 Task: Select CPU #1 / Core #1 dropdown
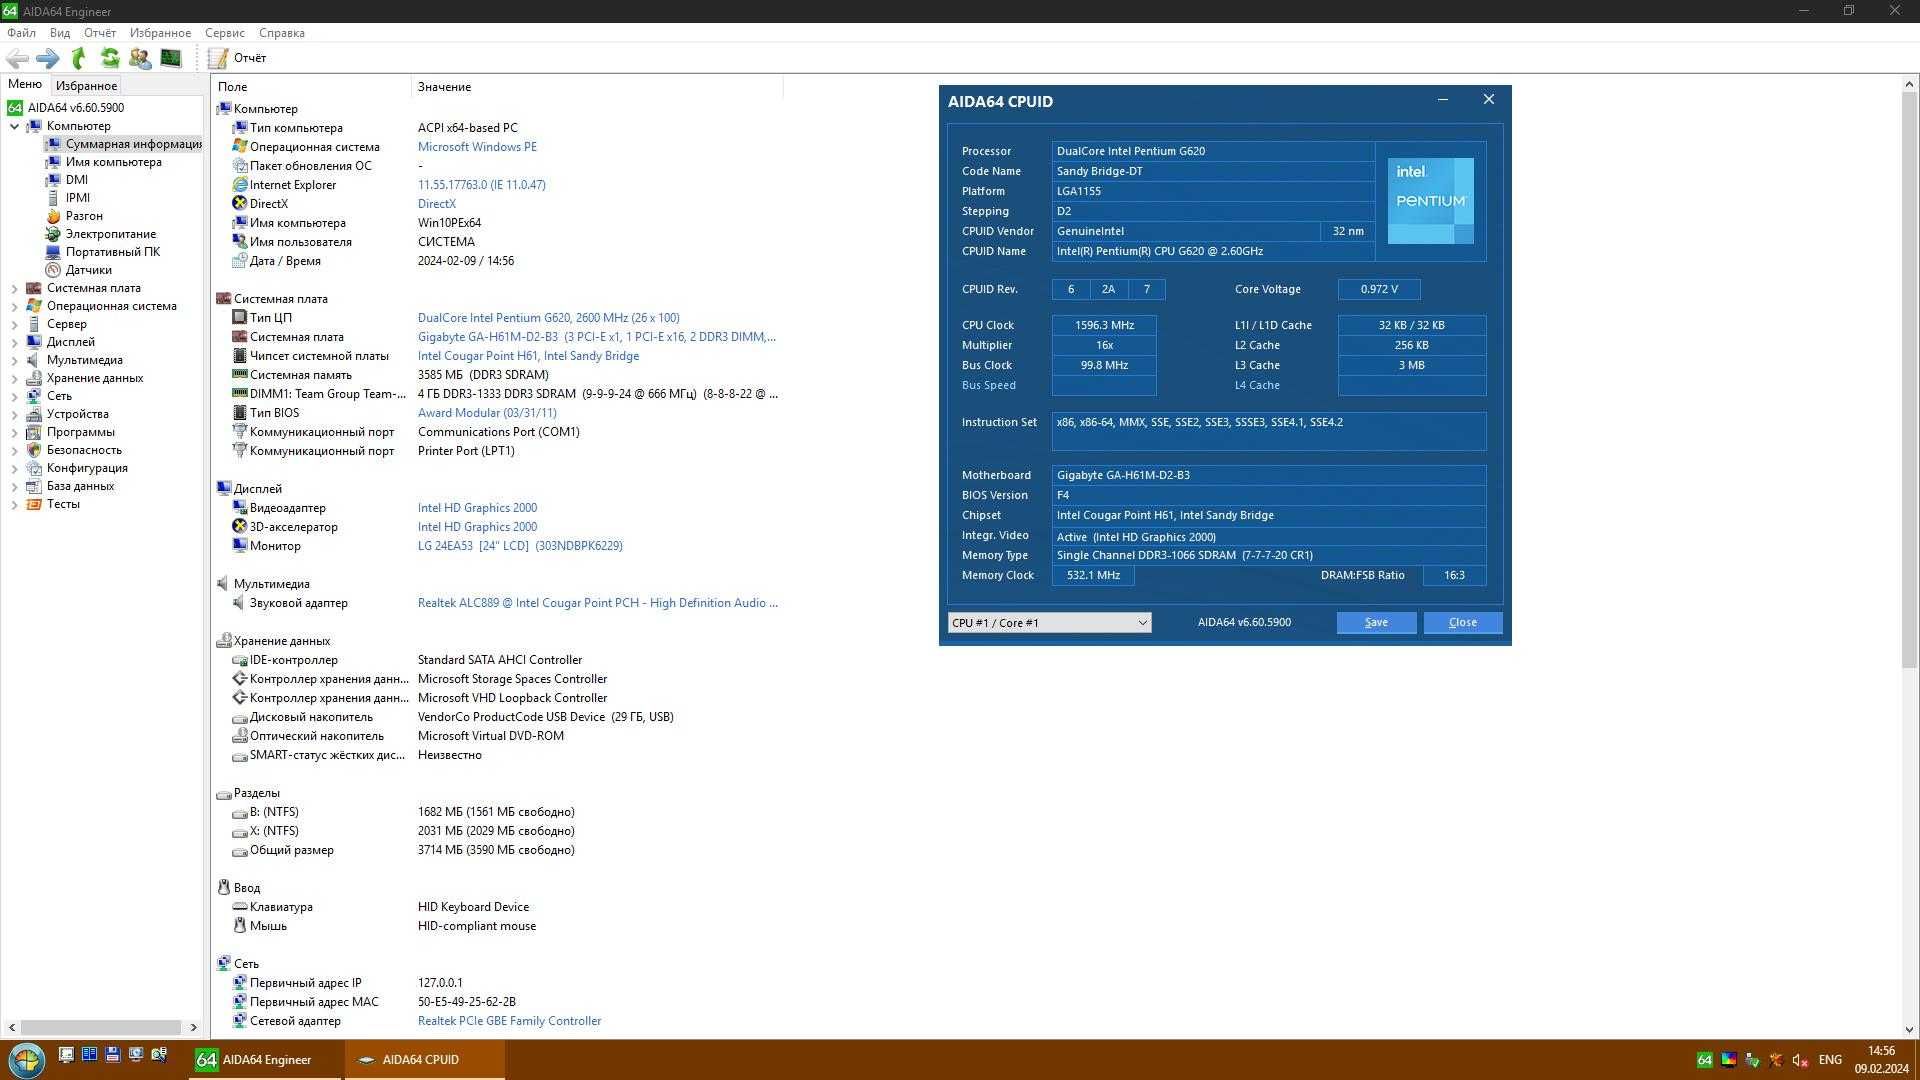point(1048,622)
